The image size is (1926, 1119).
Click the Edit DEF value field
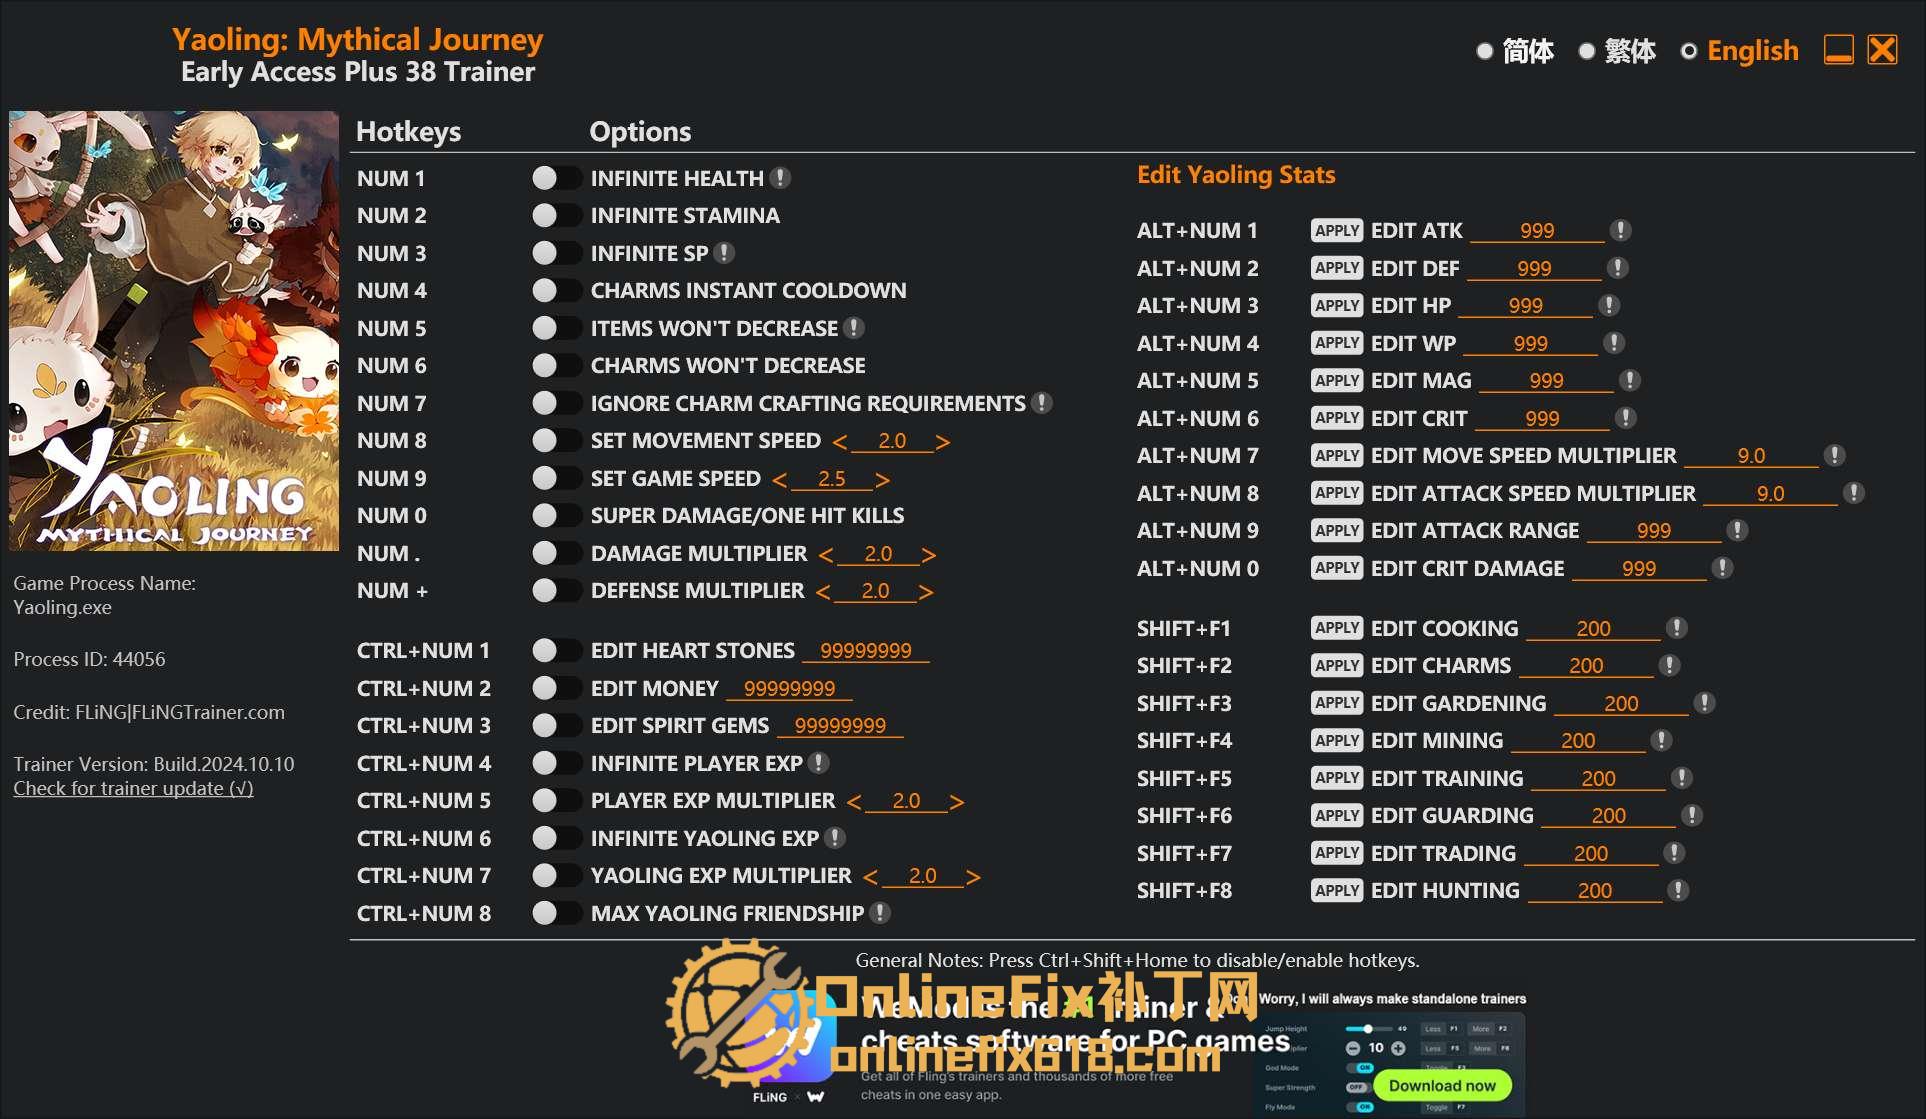(1534, 269)
